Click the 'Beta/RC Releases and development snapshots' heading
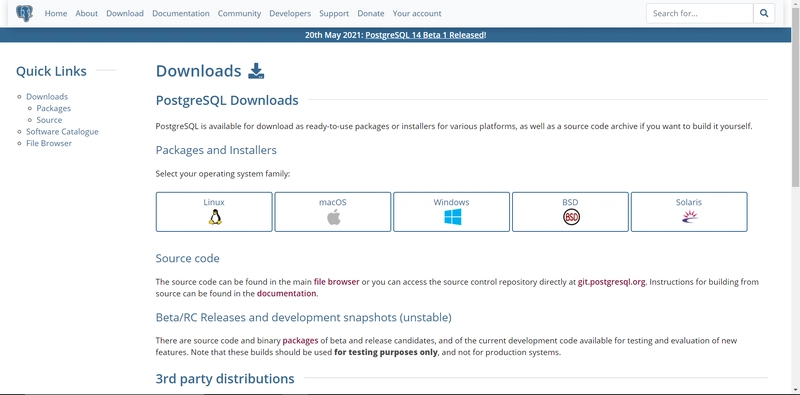Image resolution: width=800 pixels, height=395 pixels. [304, 317]
